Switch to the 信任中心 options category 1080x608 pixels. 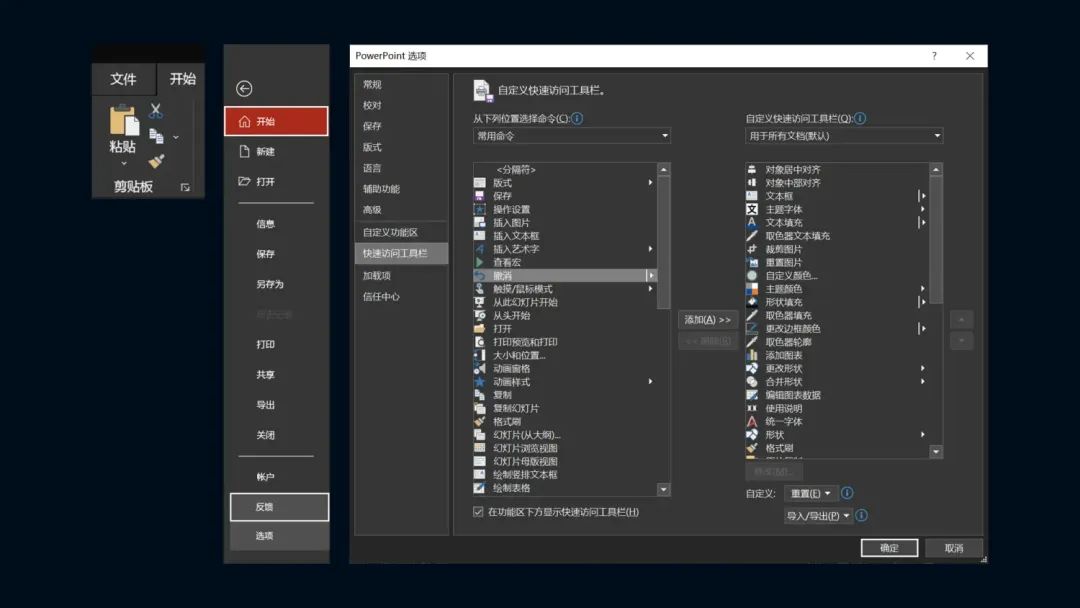pos(401,297)
